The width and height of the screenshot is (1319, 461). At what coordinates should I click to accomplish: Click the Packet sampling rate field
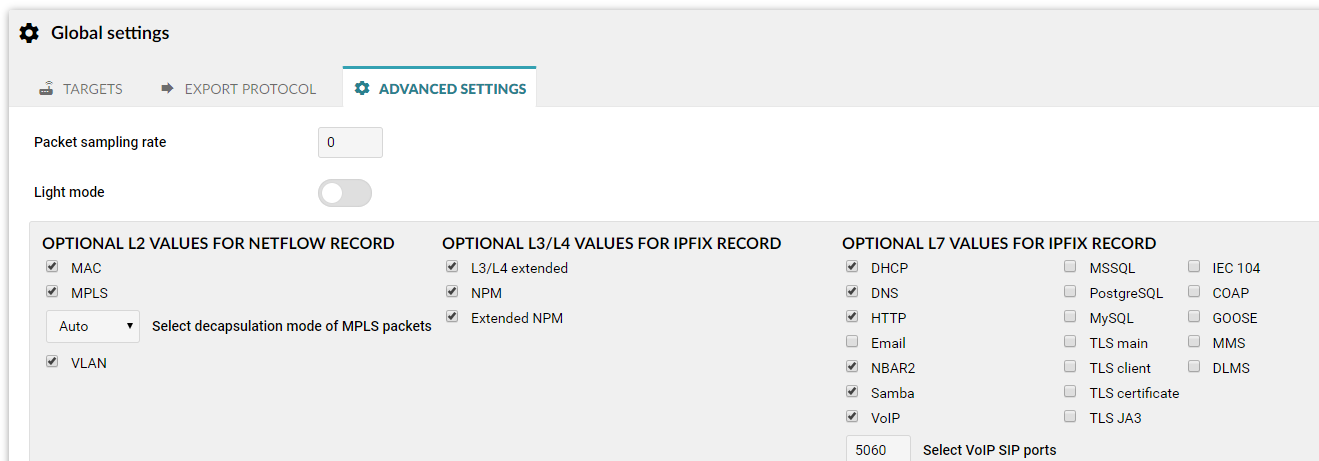(350, 142)
